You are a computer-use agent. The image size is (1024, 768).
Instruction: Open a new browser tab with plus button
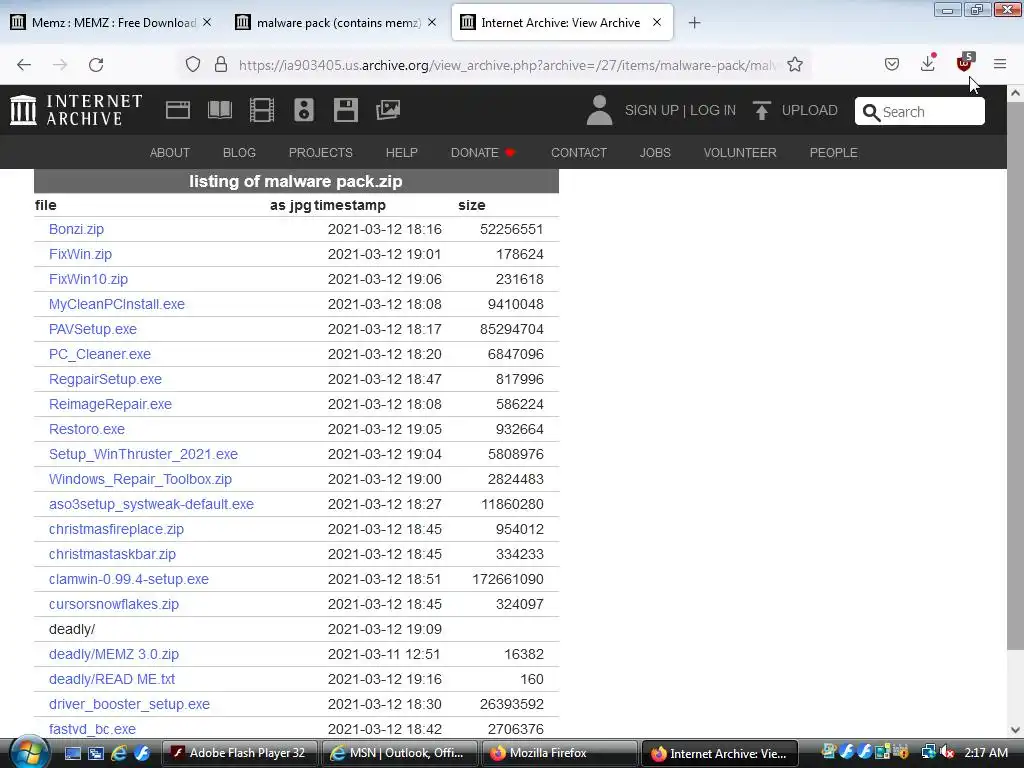(x=694, y=23)
